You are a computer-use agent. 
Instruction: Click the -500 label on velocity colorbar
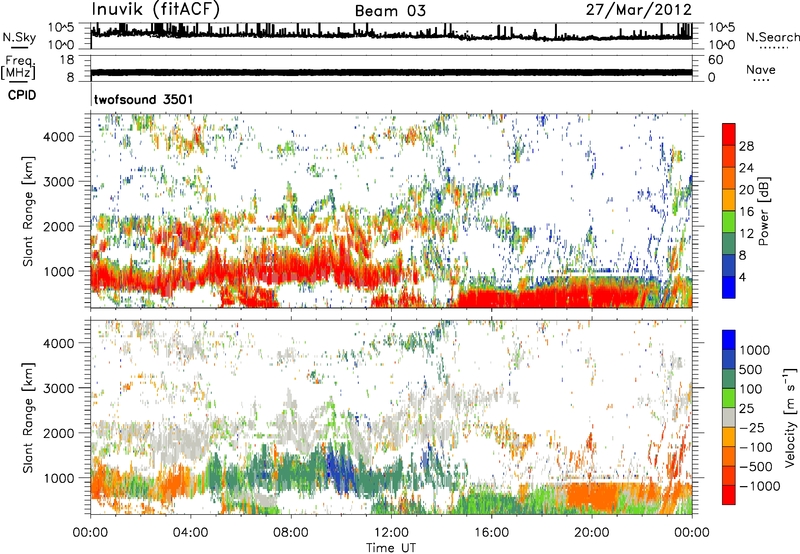coord(756,467)
